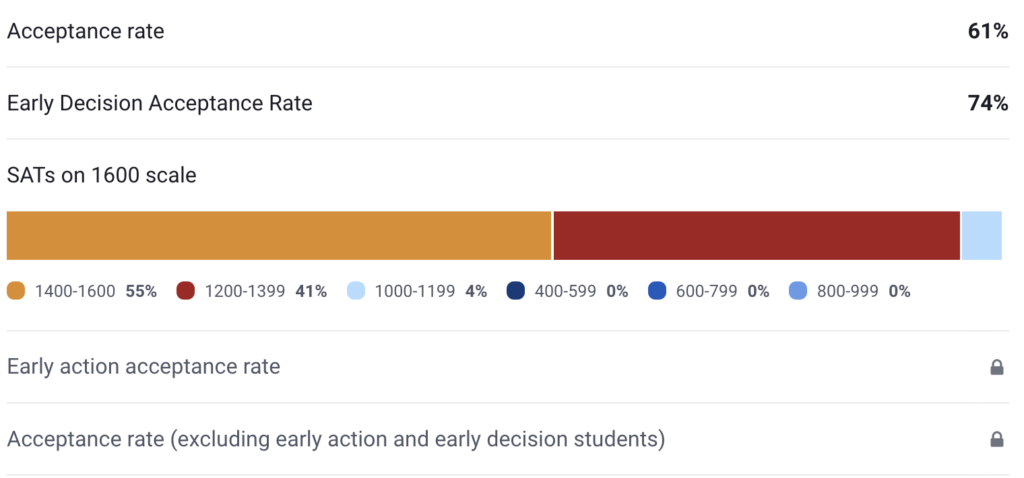Click the 61% acceptance rate value
Image resolution: width=1024 pixels, height=478 pixels.
[x=987, y=32]
